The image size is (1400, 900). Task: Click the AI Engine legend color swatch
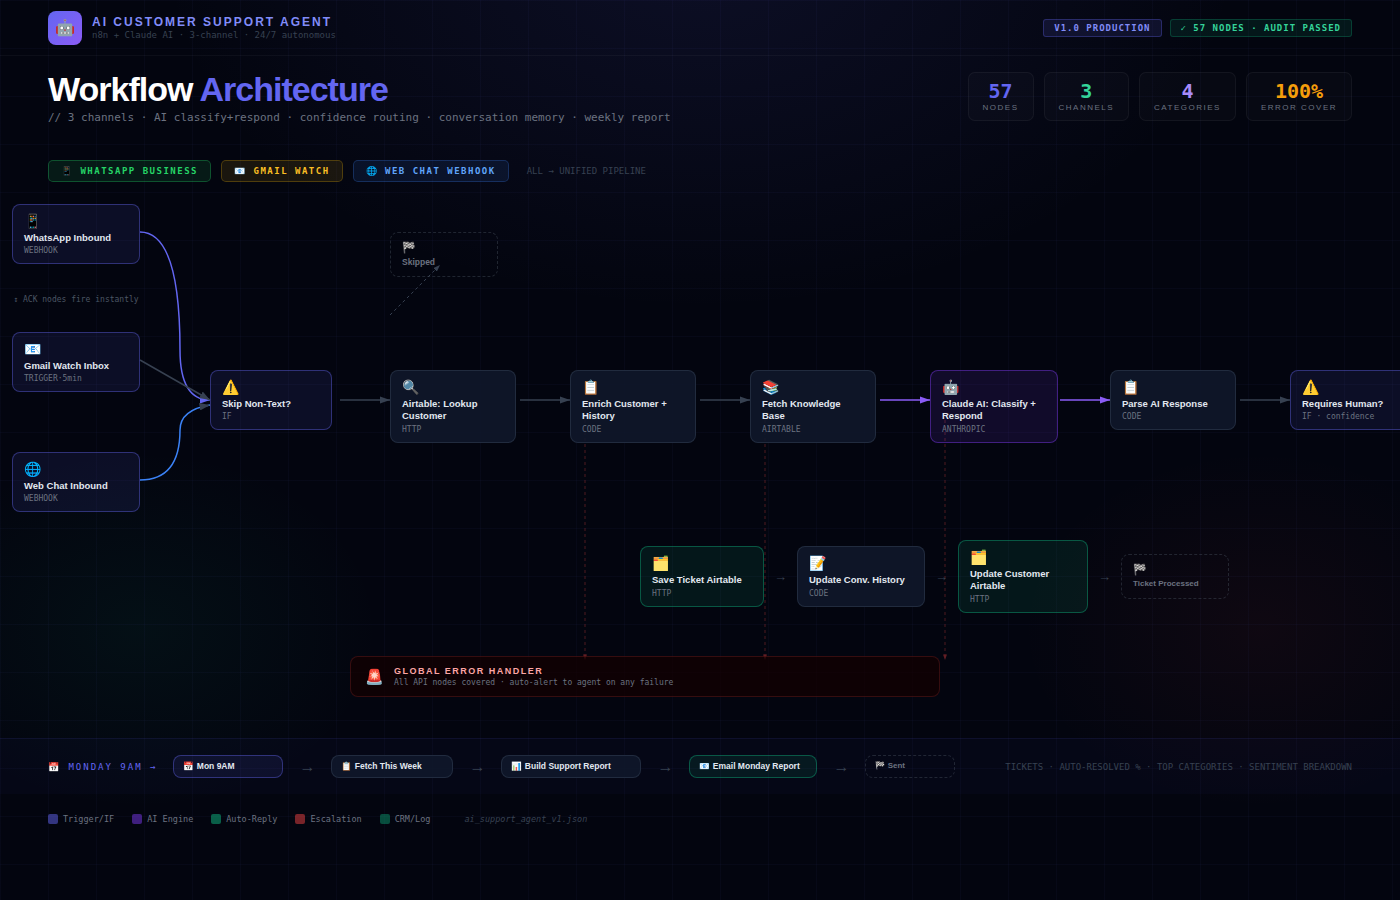click(x=137, y=819)
